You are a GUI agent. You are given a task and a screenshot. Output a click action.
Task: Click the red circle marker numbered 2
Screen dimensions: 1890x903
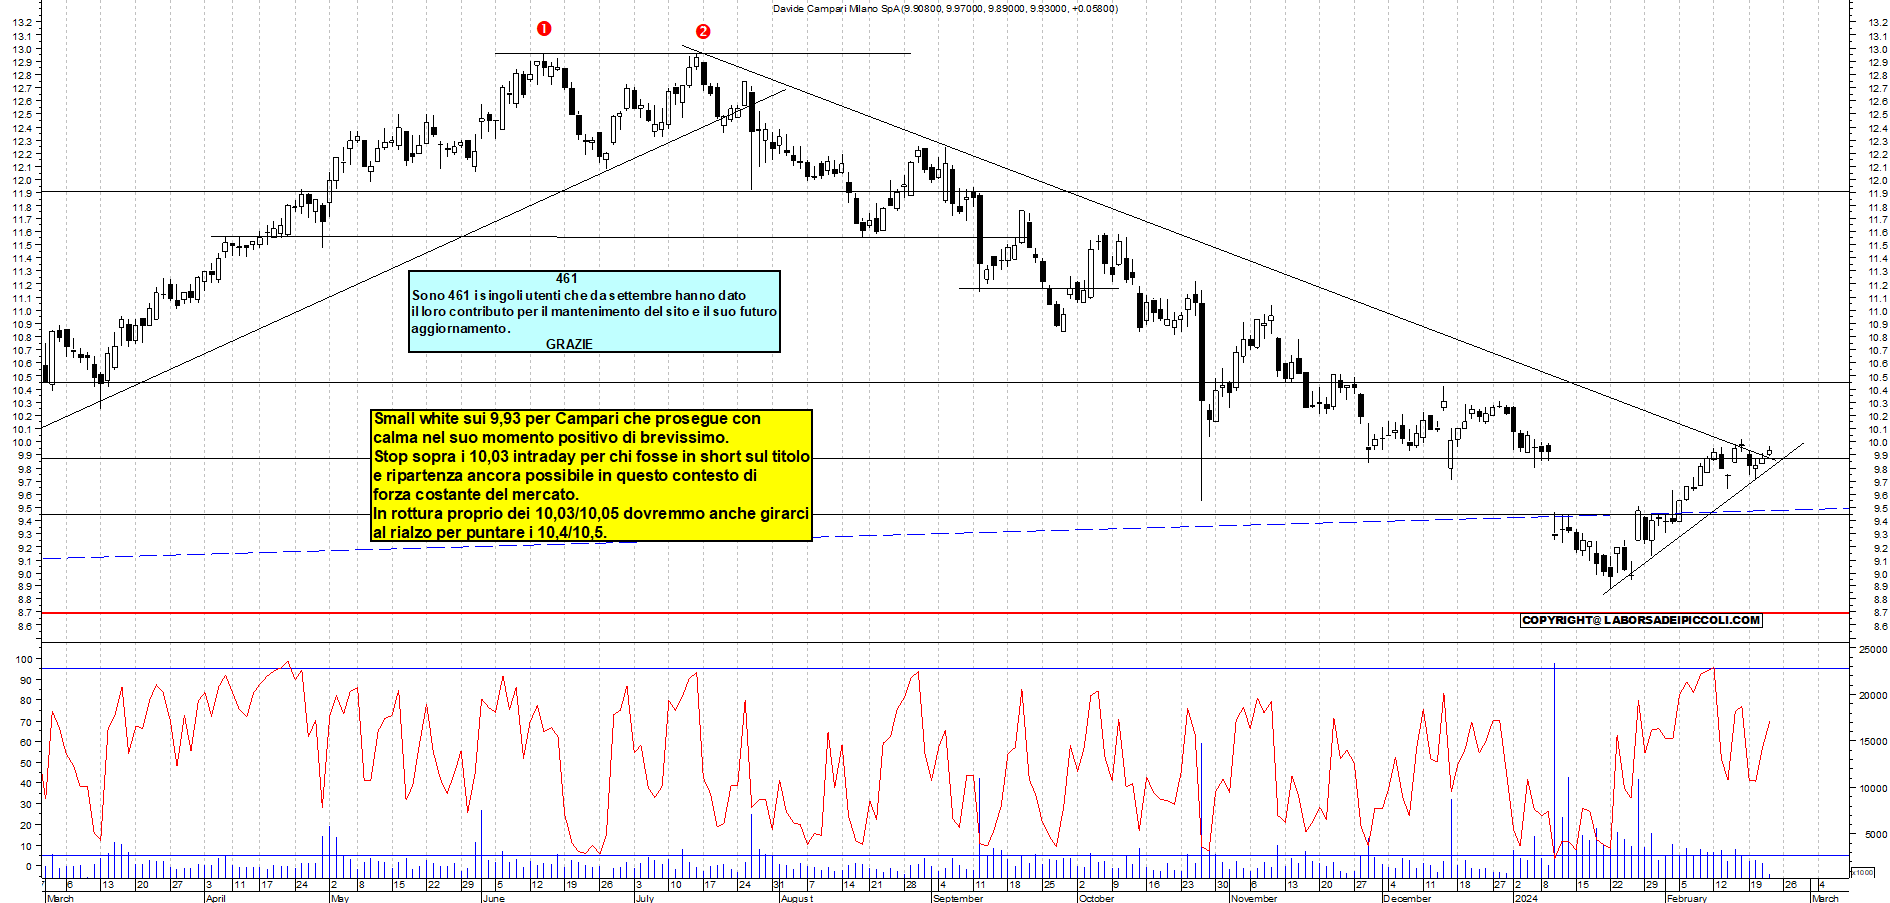click(x=703, y=32)
